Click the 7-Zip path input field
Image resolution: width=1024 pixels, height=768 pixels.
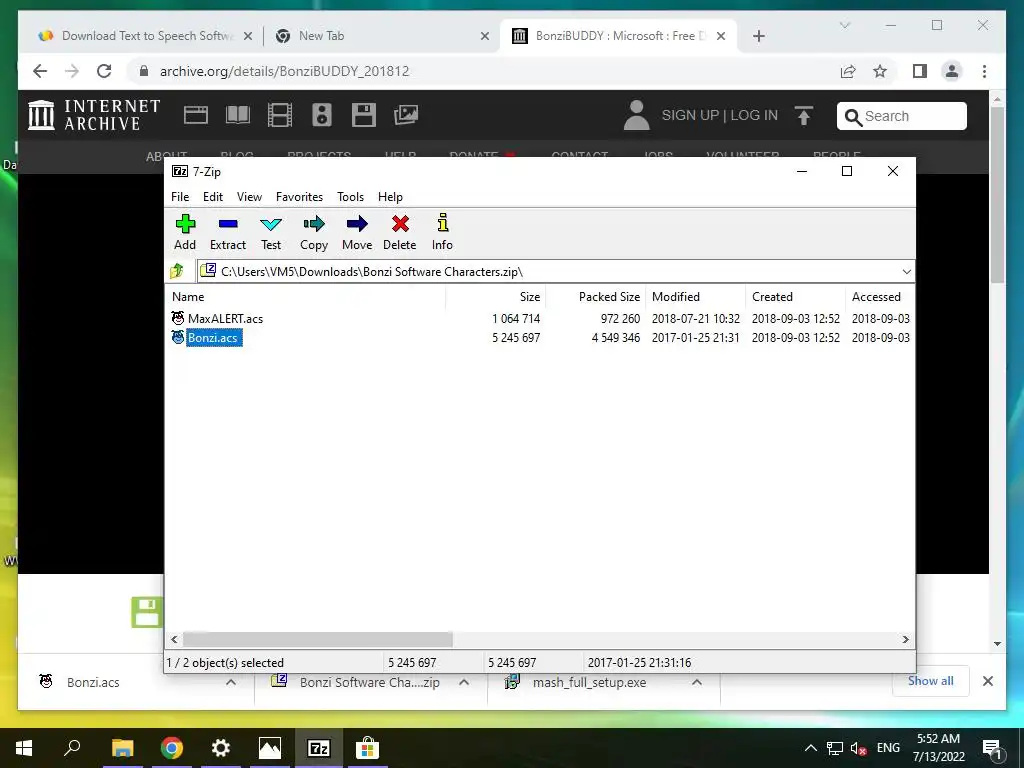click(x=556, y=272)
